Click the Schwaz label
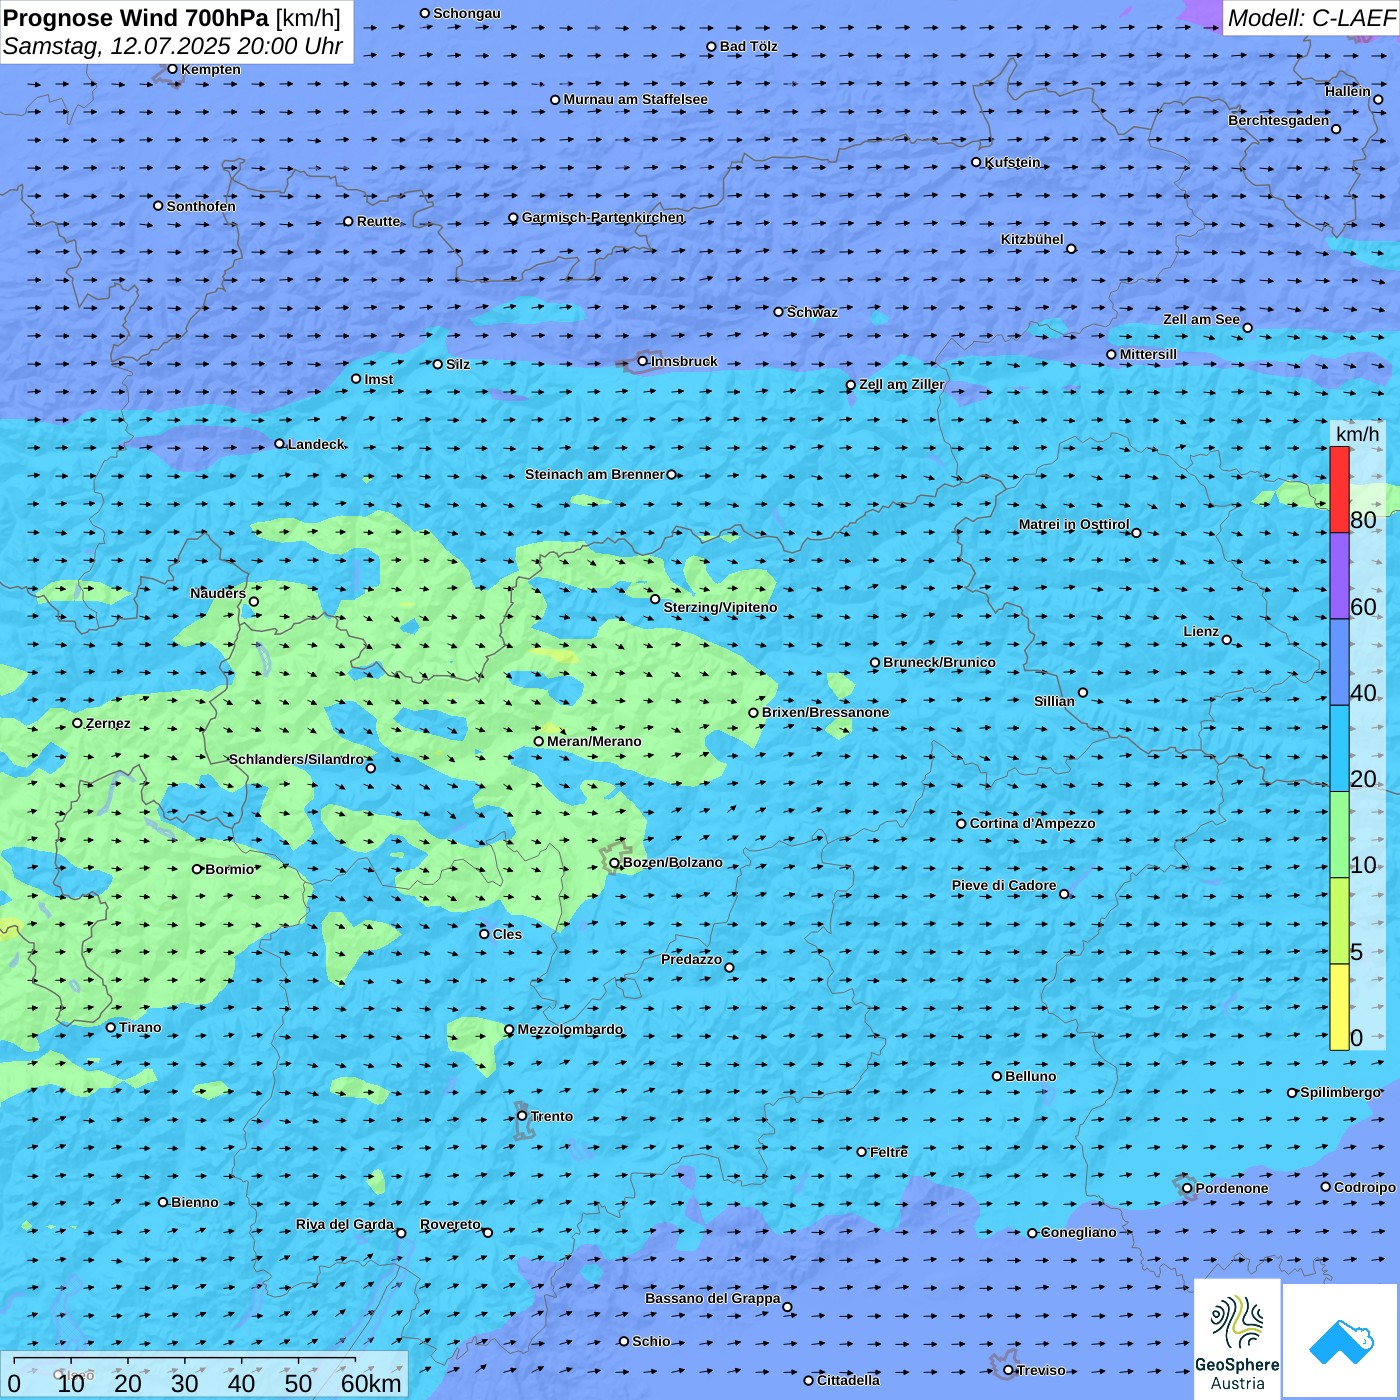The height and width of the screenshot is (1400, 1400). [x=812, y=312]
